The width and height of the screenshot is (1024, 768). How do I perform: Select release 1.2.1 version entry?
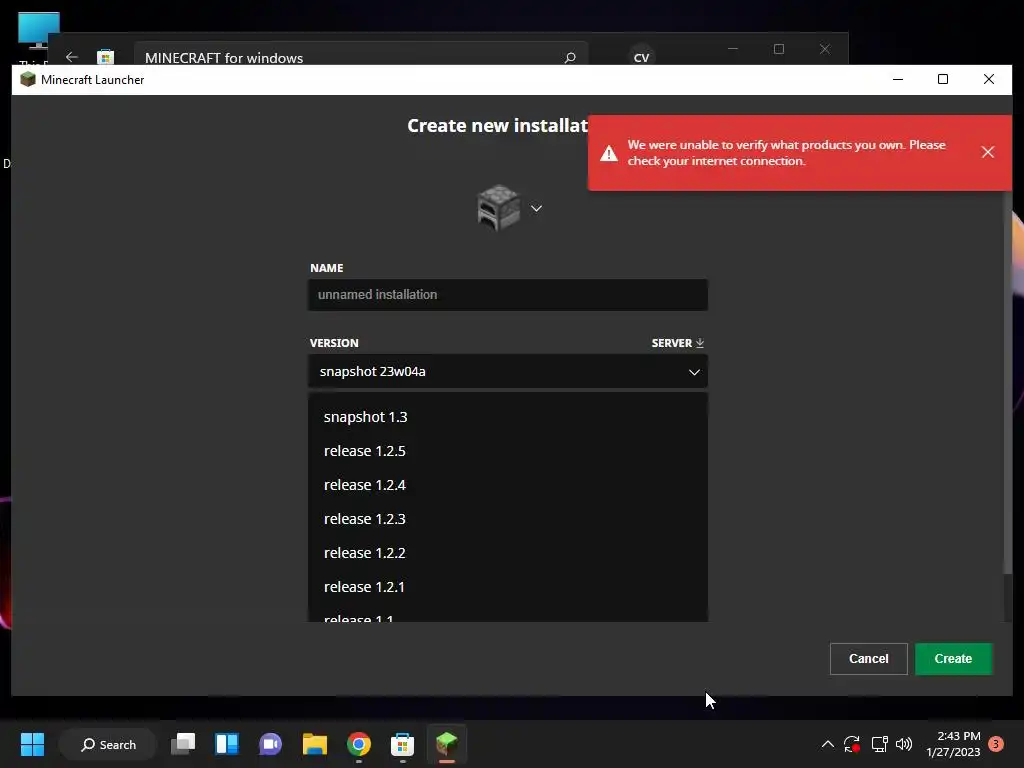pos(507,586)
